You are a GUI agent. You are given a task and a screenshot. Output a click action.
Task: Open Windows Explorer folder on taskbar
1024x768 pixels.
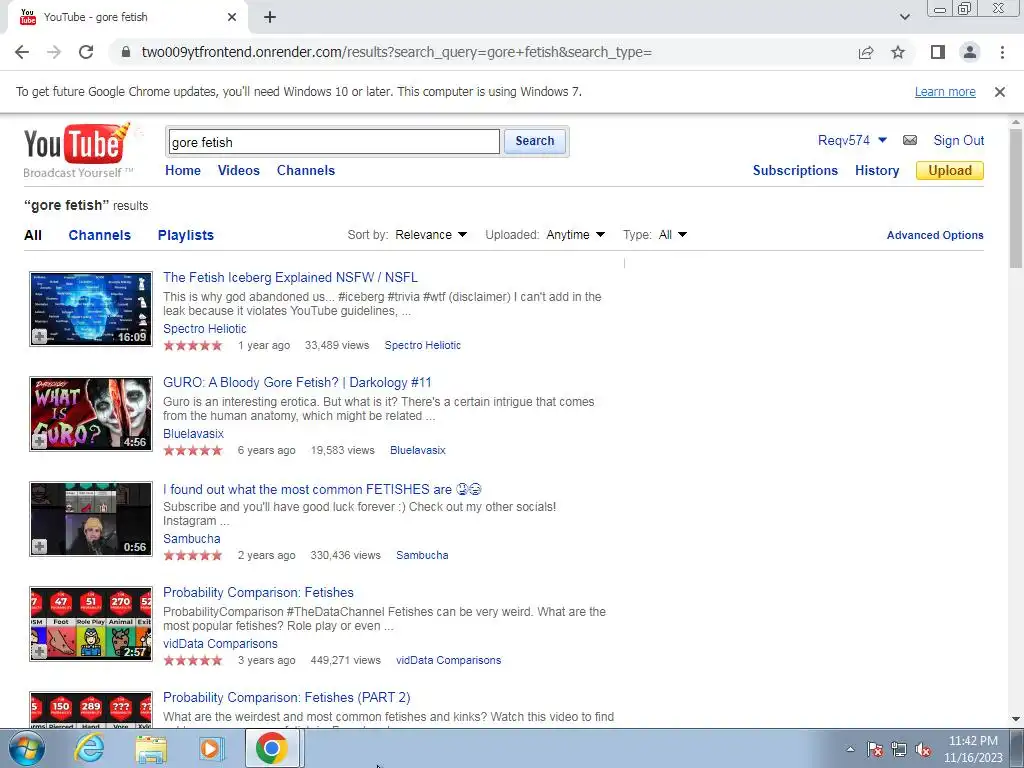[x=151, y=748]
